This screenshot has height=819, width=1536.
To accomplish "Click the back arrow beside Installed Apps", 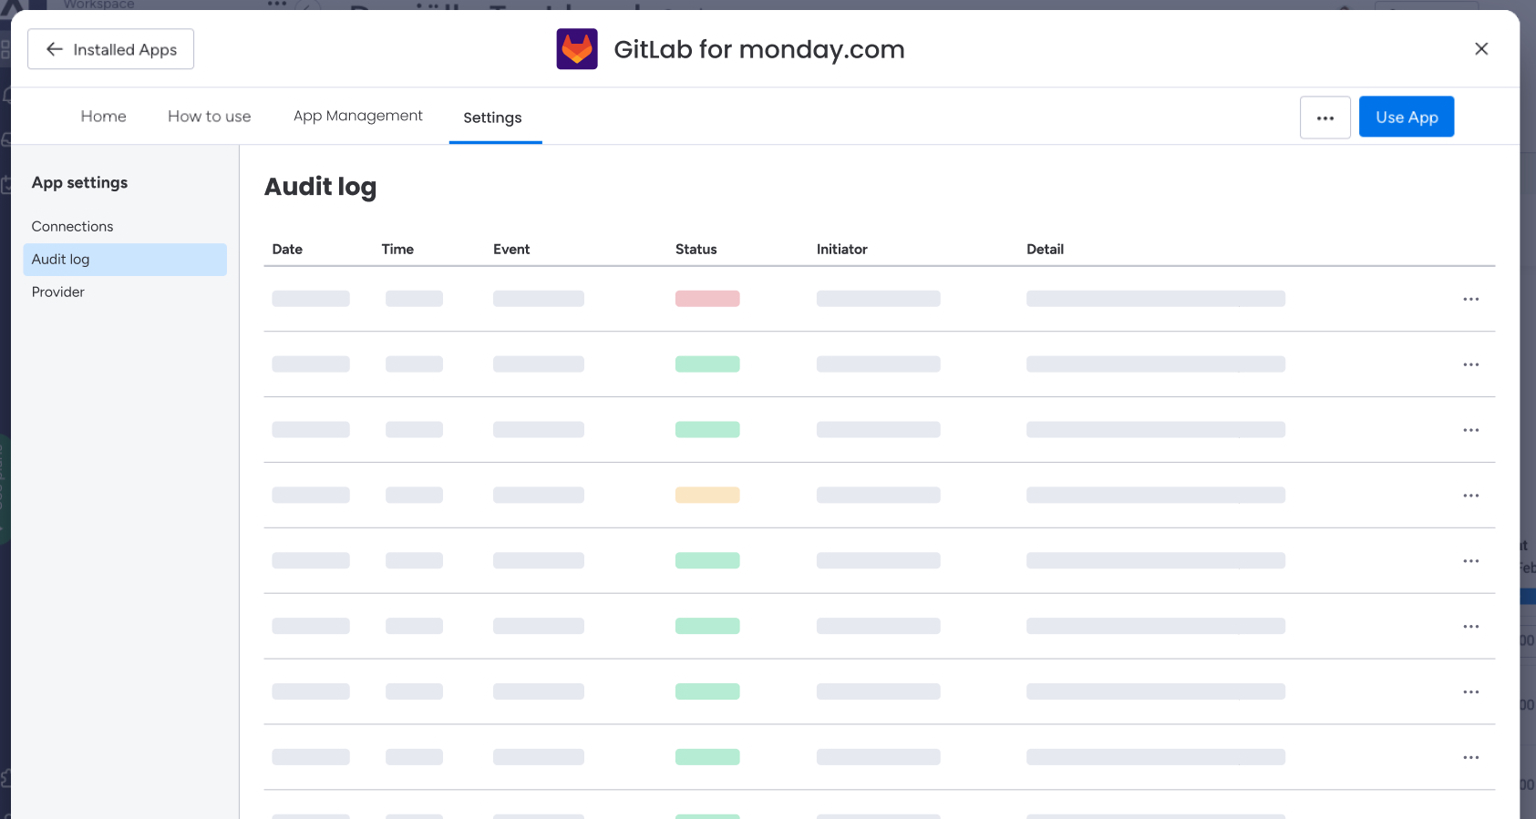I will click(x=54, y=49).
